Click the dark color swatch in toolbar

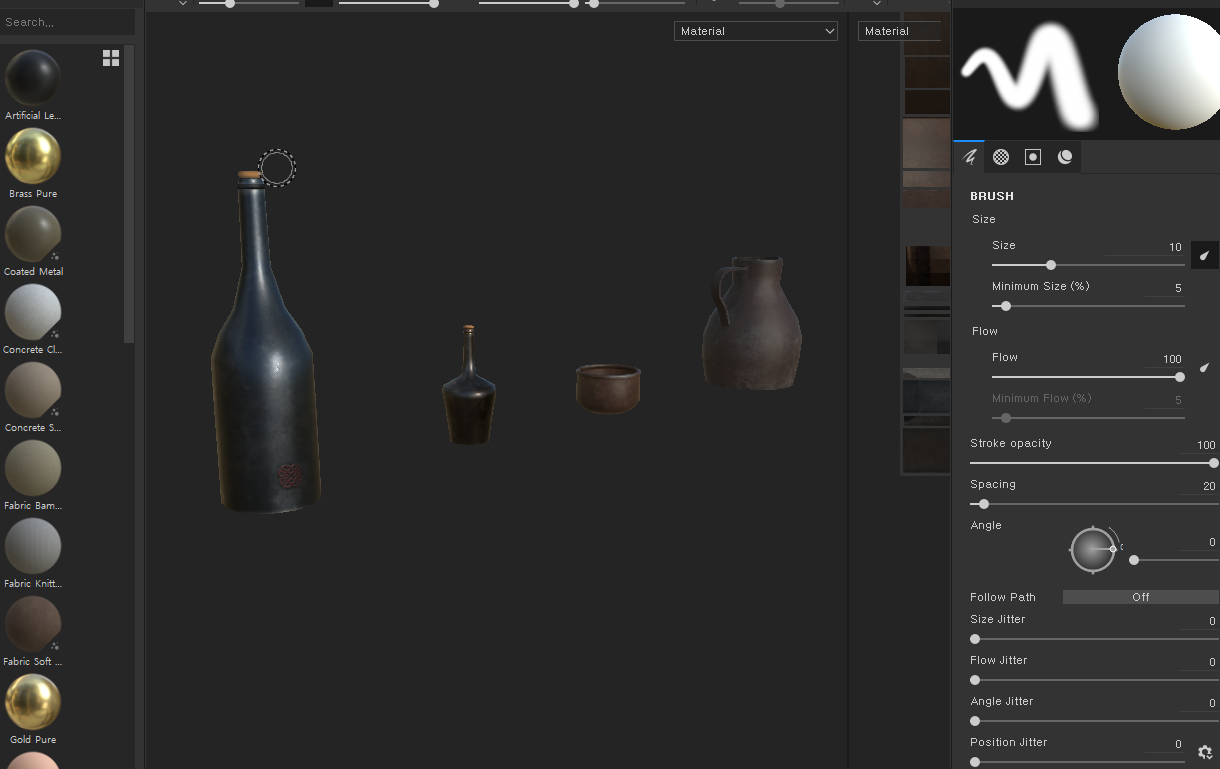(x=319, y=3)
